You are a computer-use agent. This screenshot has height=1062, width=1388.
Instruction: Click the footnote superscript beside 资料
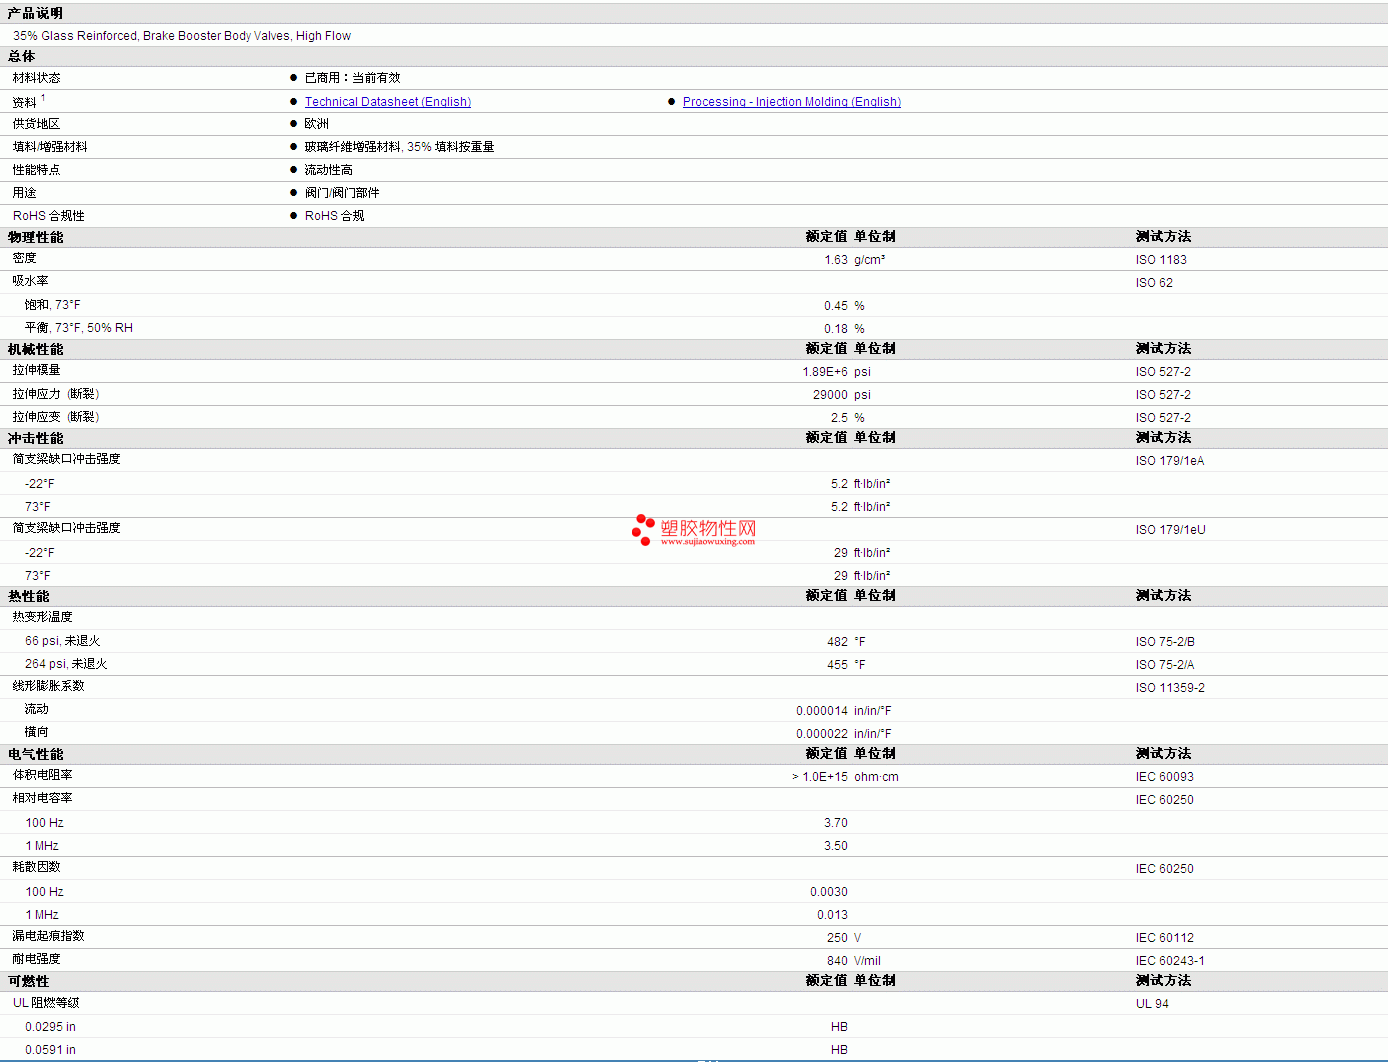(x=43, y=98)
